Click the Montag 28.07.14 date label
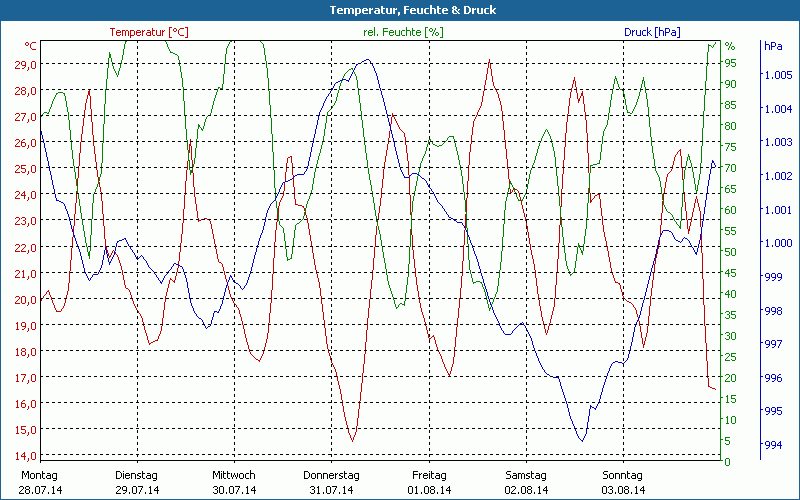The height and width of the screenshot is (500, 800). click(x=40, y=482)
